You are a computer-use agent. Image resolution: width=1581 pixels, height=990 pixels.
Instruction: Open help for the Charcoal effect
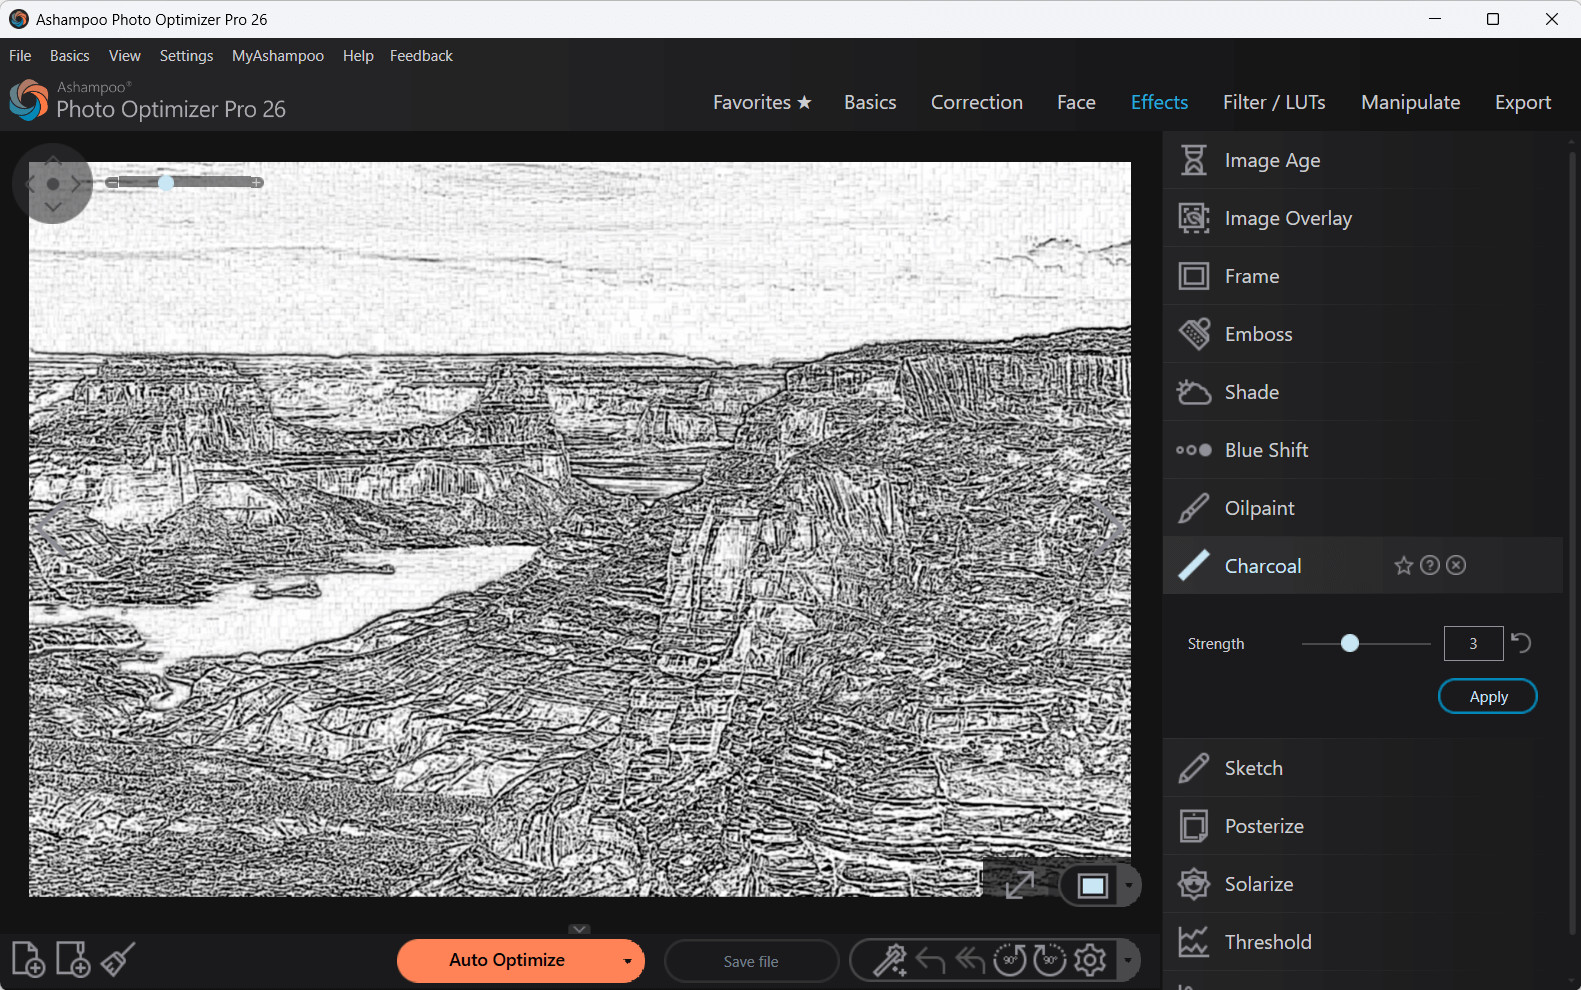(1430, 566)
